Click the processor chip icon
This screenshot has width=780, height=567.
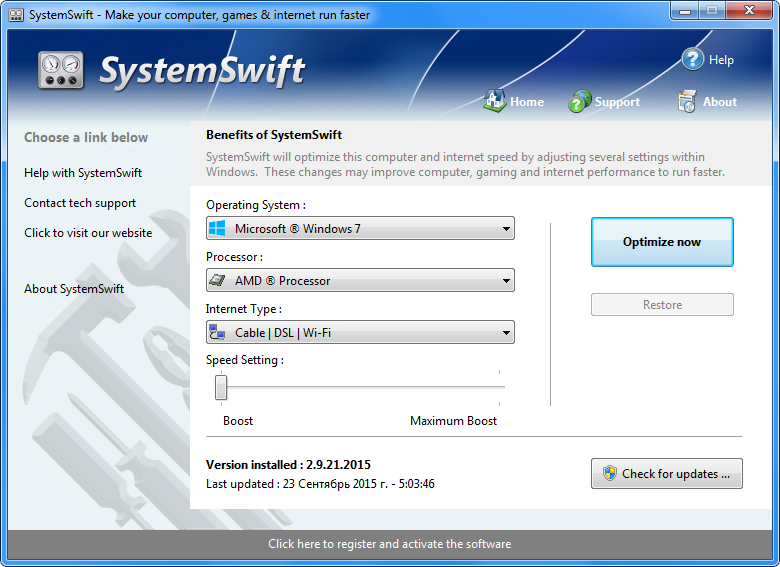(x=217, y=280)
